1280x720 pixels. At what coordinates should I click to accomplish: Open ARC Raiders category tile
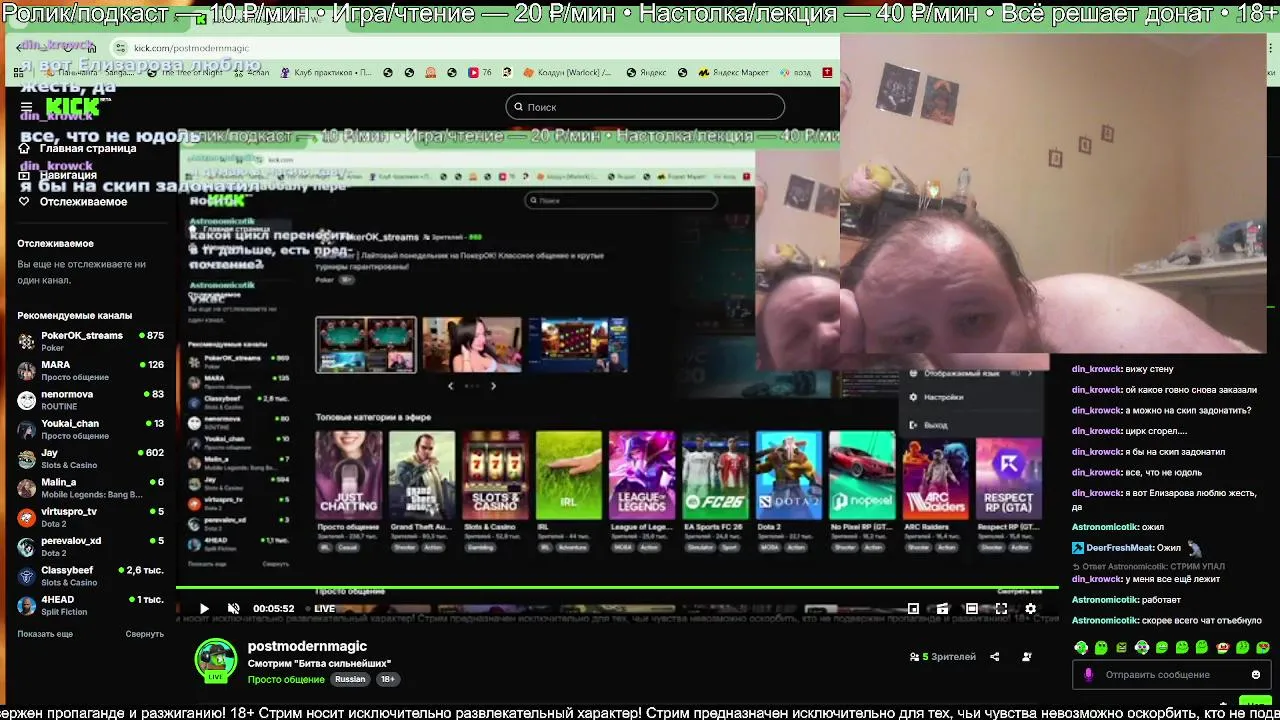tap(935, 476)
